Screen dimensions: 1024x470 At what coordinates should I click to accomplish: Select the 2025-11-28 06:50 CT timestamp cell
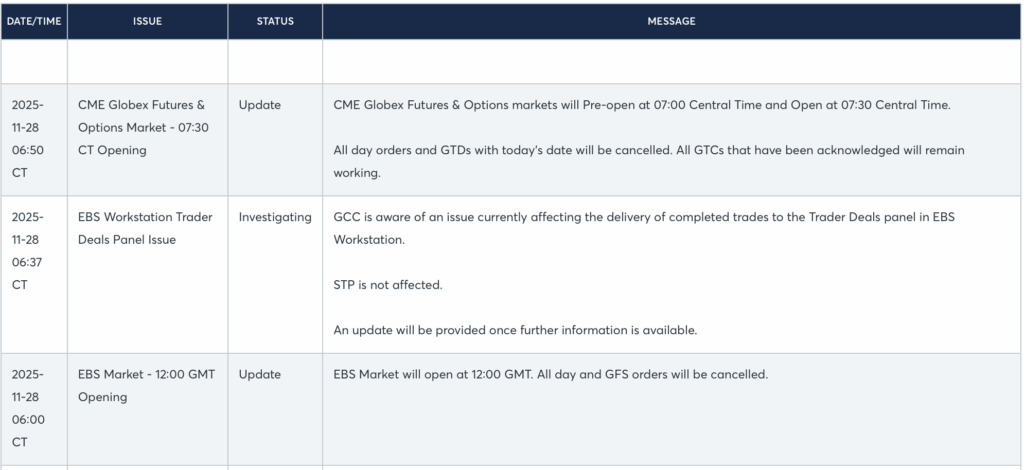[28, 138]
